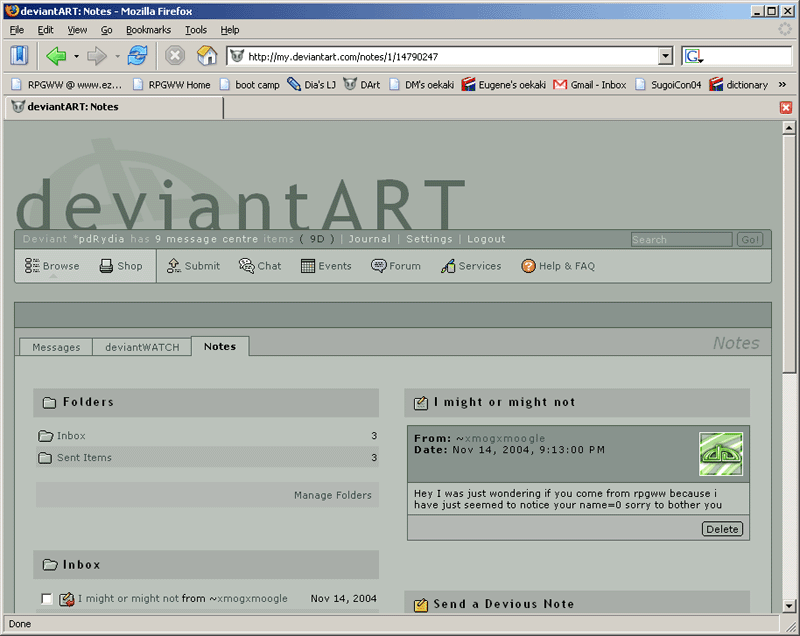This screenshot has height=636, width=800.
Task: Open the dictionary bookmark
Action: [738, 85]
